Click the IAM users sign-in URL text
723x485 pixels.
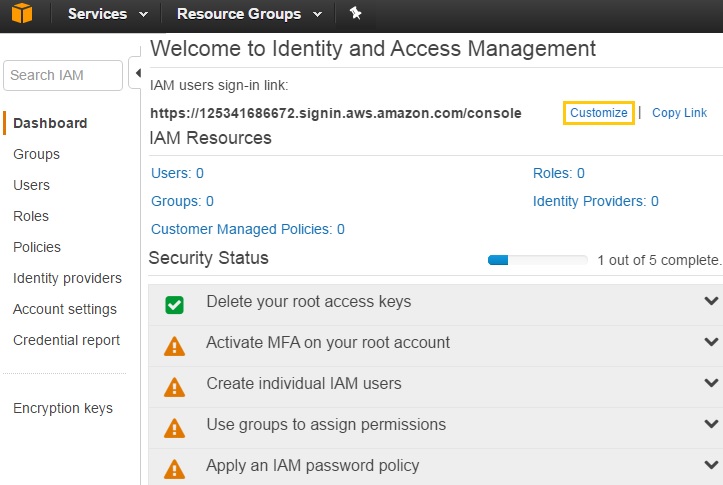tap(336, 113)
